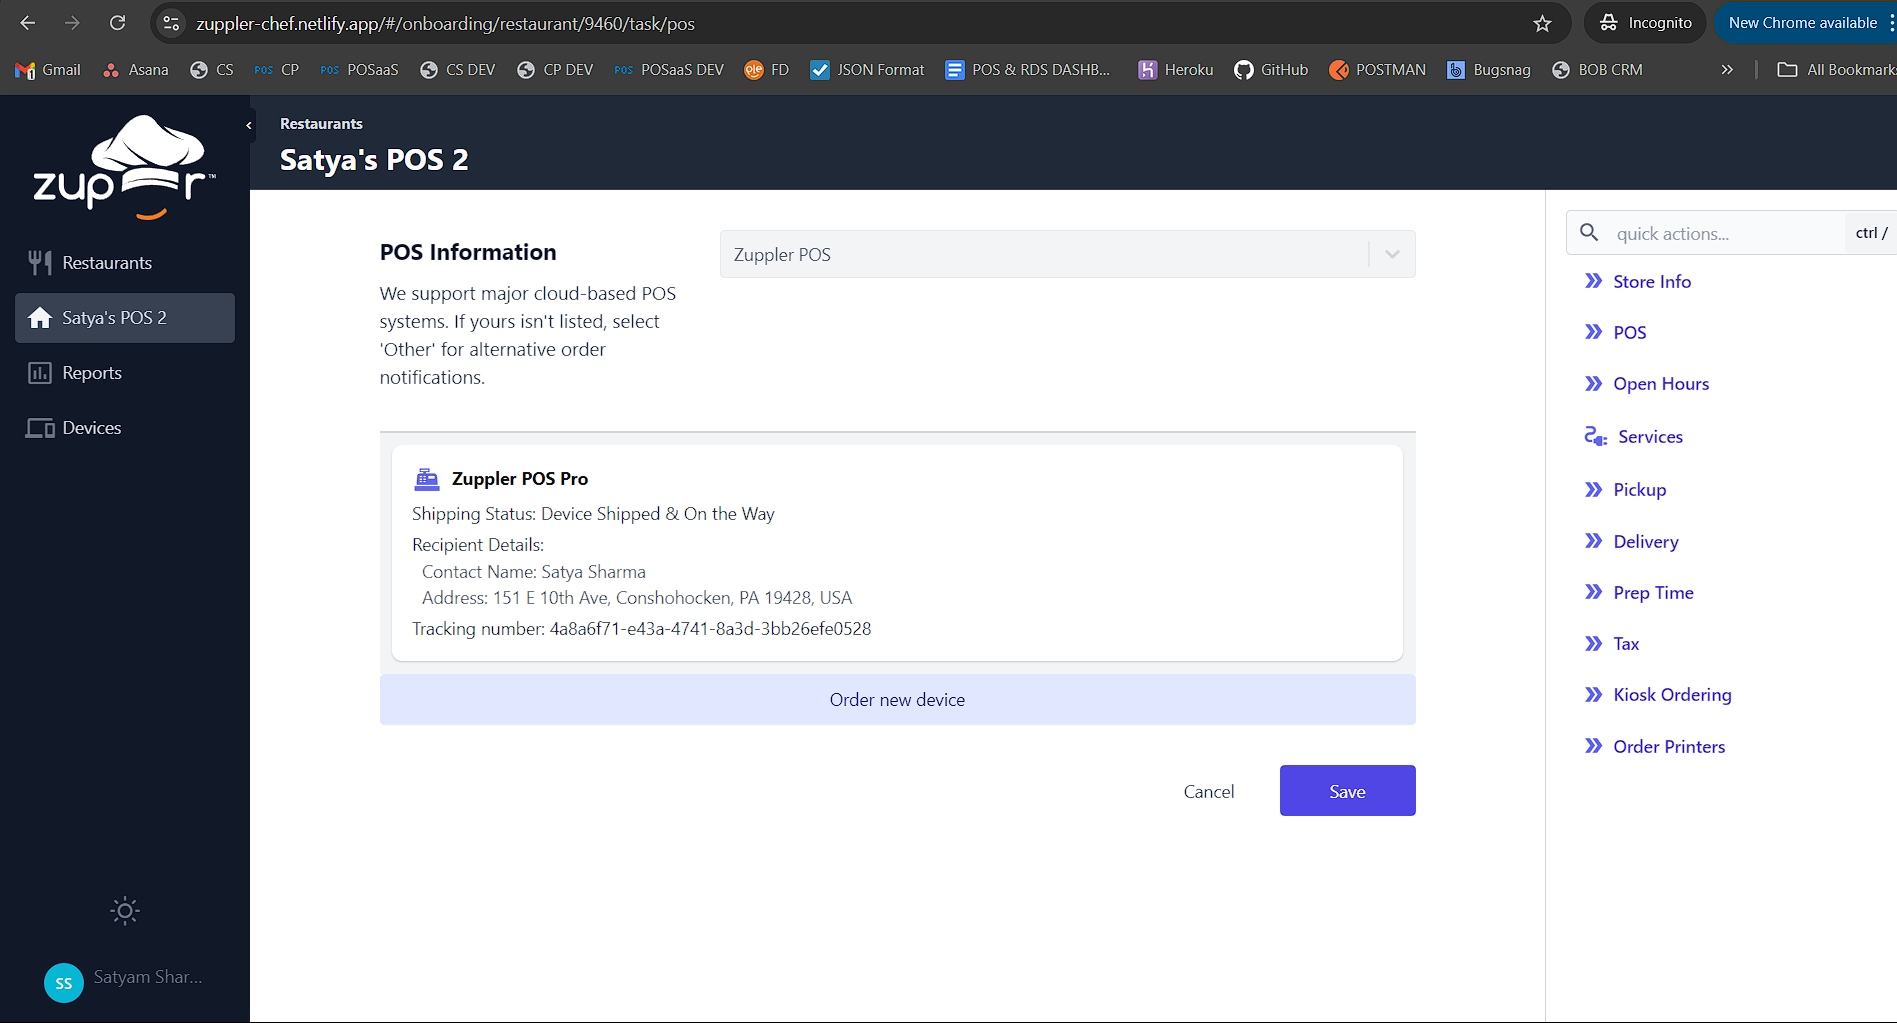Go to Open Hours task
Viewport: 1897px width, 1023px height.
point(1647,384)
